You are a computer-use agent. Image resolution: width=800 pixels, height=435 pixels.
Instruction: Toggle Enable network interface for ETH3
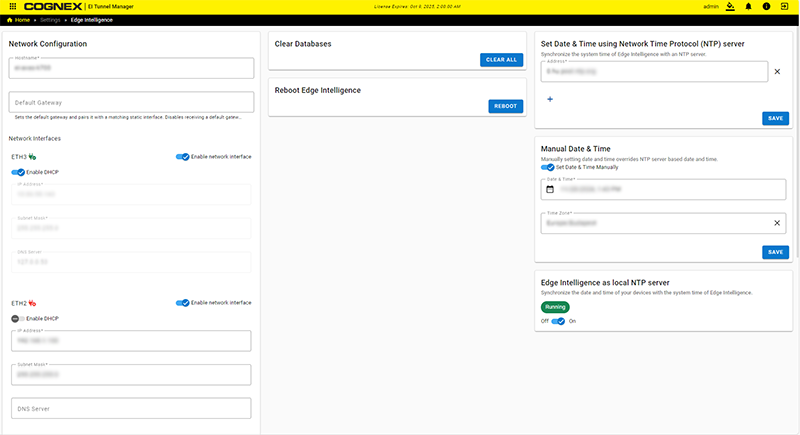182,157
